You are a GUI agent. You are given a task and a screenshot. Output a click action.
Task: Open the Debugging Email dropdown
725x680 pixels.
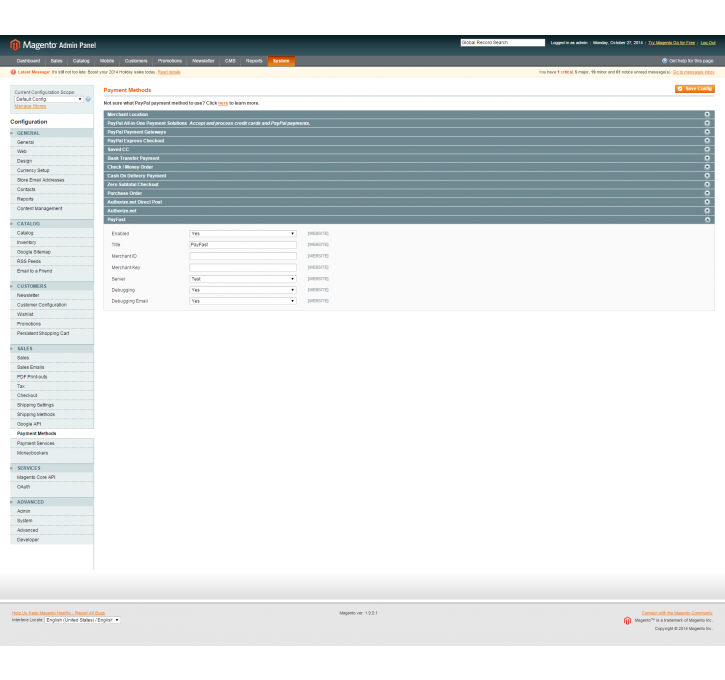pos(243,301)
